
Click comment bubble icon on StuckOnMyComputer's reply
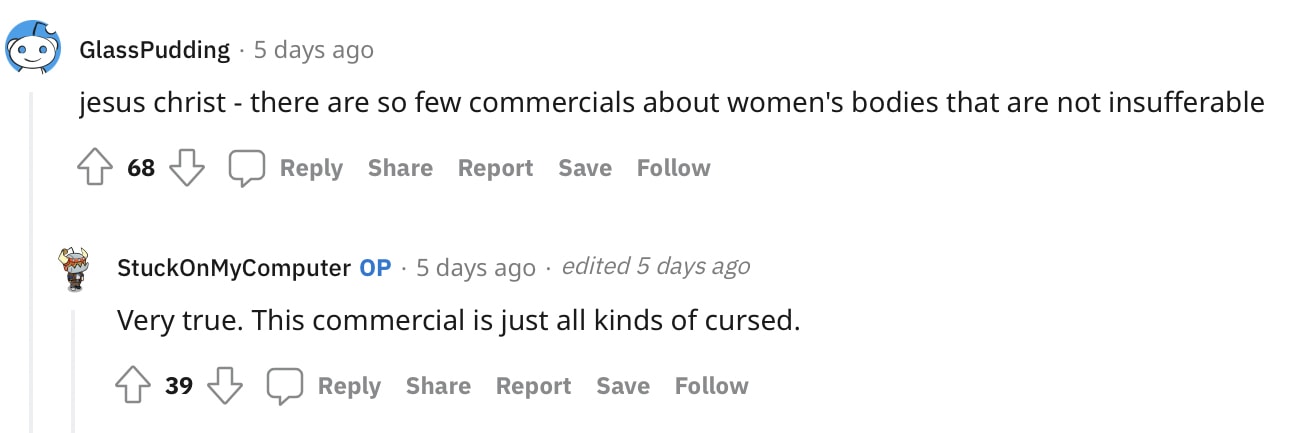[x=284, y=386]
